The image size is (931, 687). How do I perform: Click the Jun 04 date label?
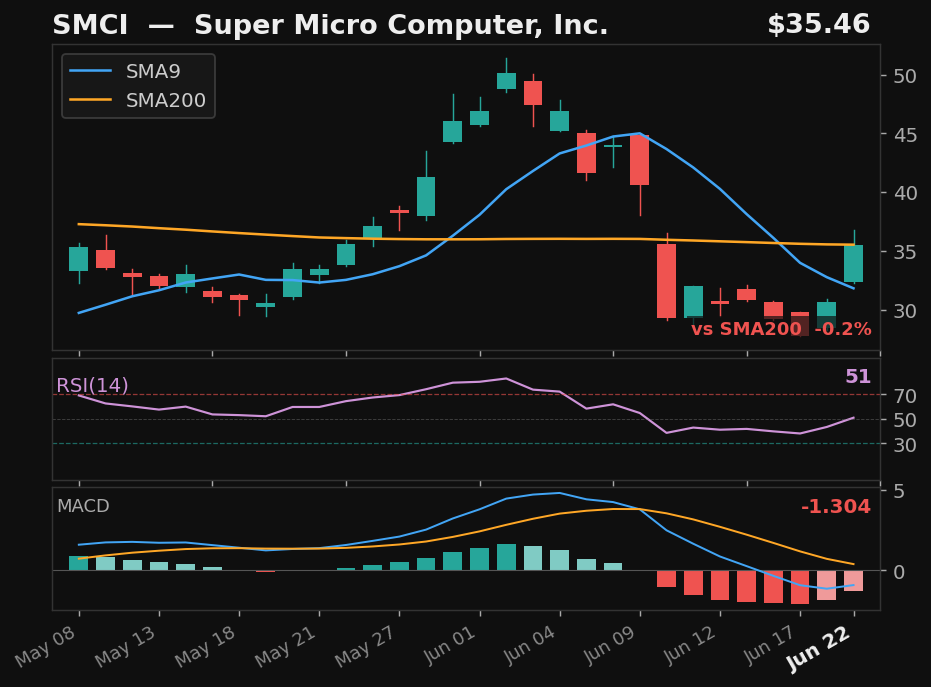pos(530,644)
